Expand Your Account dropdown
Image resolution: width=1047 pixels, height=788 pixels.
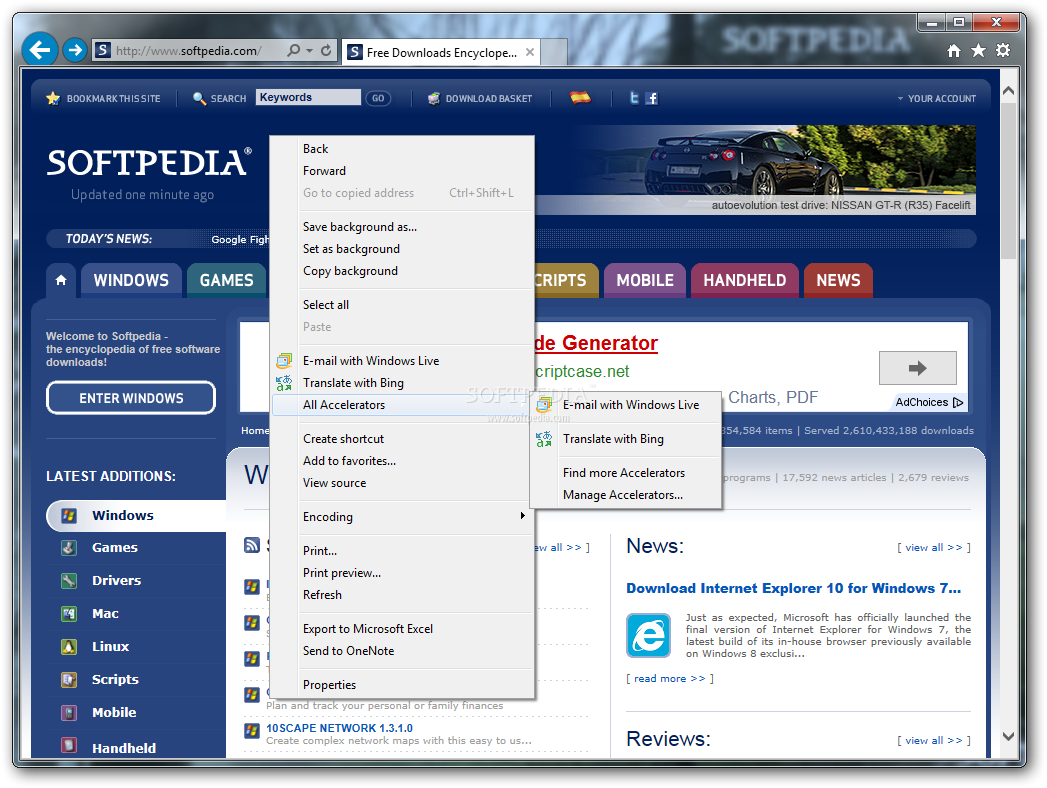coord(937,98)
